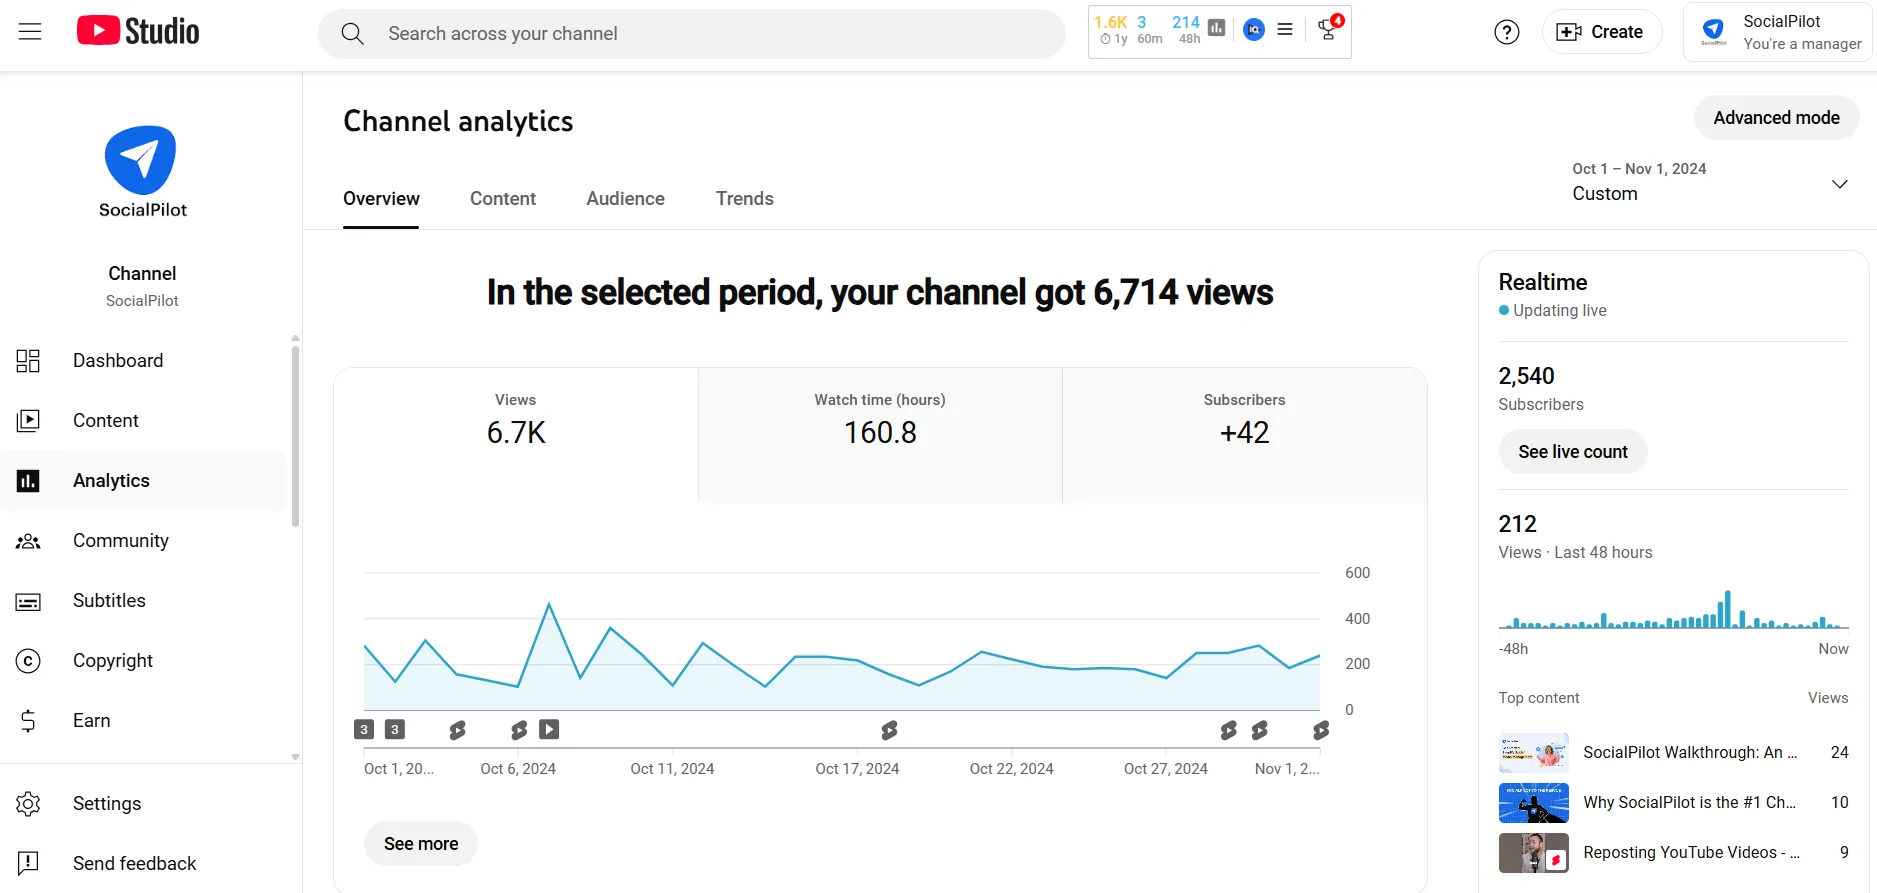The image size is (1877, 893).
Task: Click the help question mark icon
Action: [x=1506, y=33]
